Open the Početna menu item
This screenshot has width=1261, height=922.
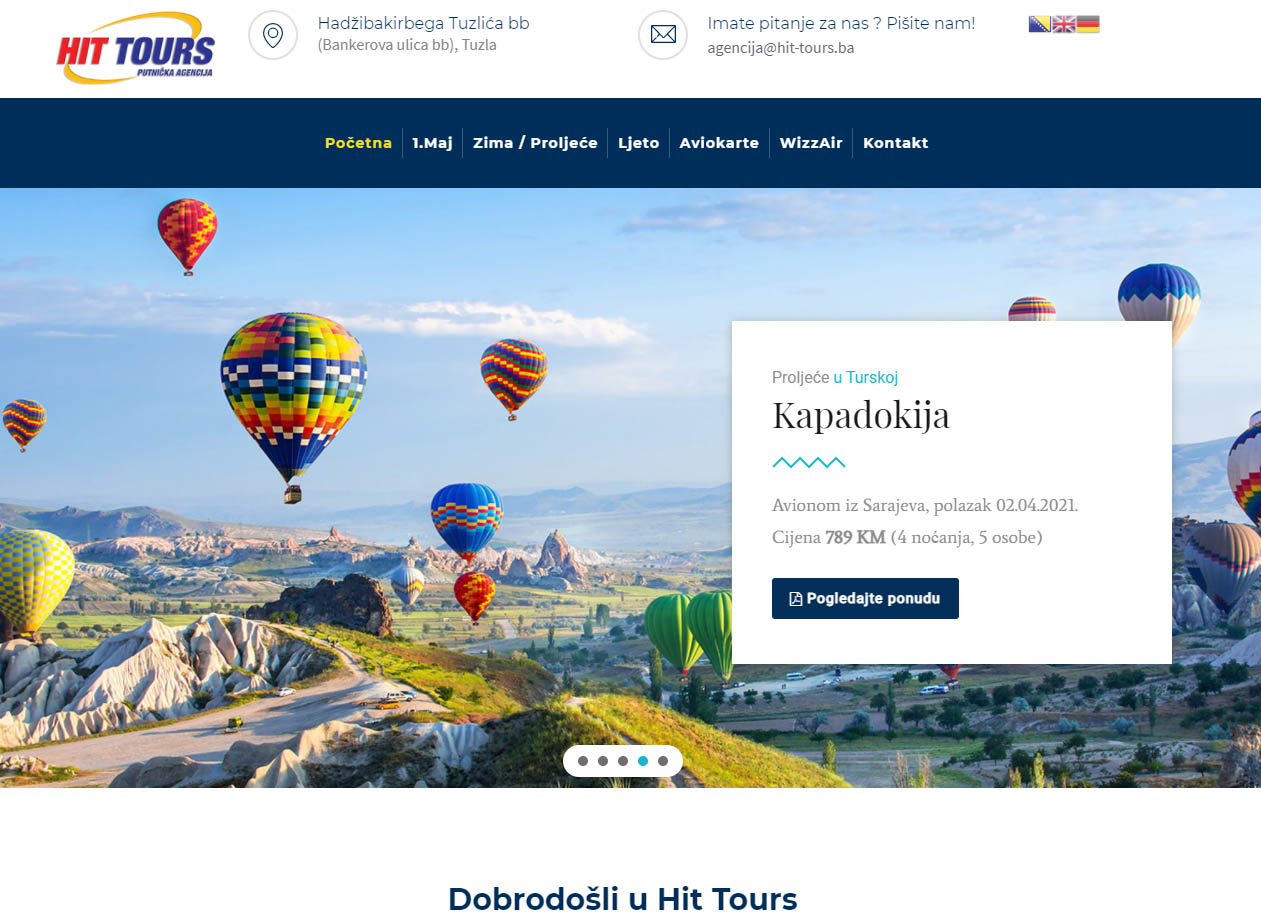358,143
